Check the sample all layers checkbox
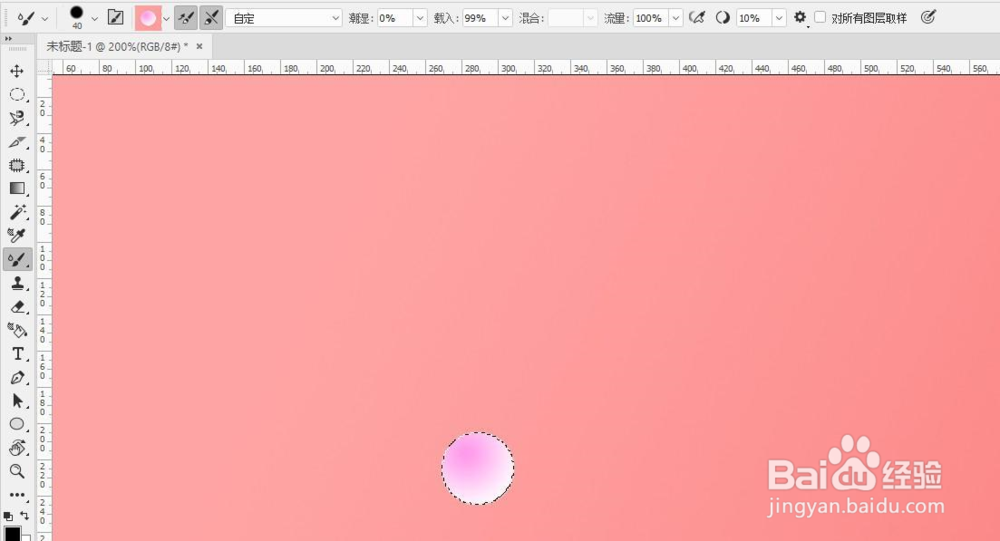Screen dimensions: 1000x541 [820, 17]
